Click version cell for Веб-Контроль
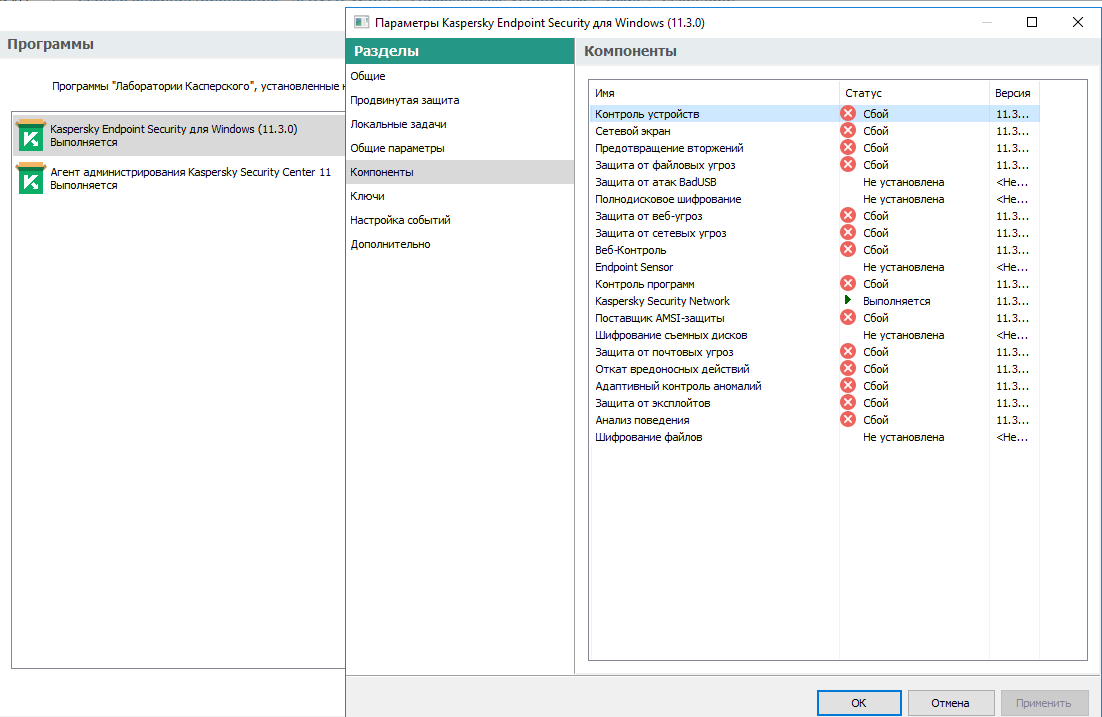This screenshot has width=1102, height=717. pos(1012,250)
